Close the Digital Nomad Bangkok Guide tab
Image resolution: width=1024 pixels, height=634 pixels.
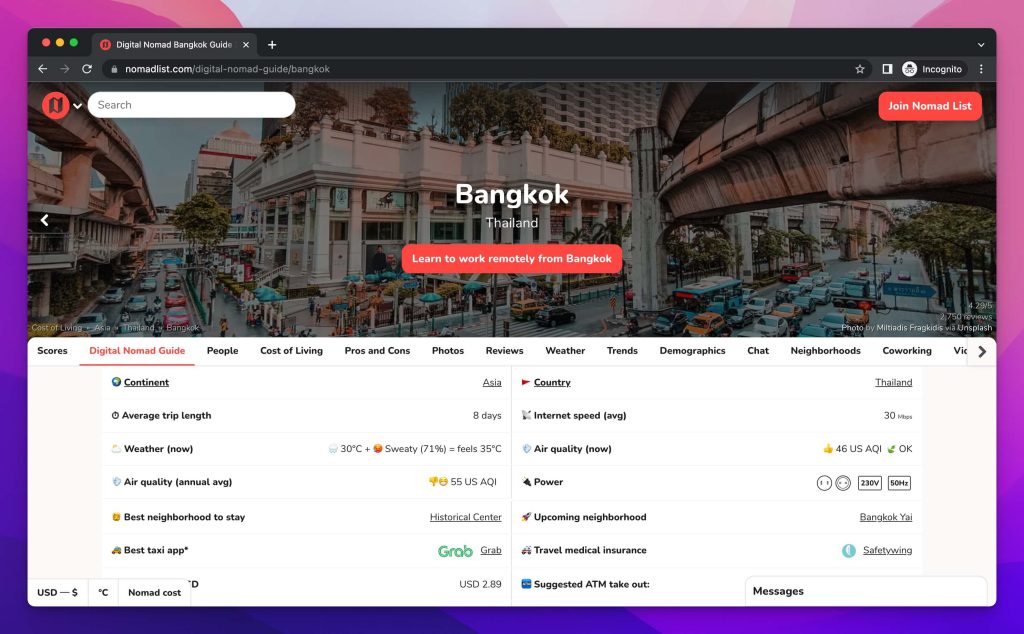pos(246,44)
